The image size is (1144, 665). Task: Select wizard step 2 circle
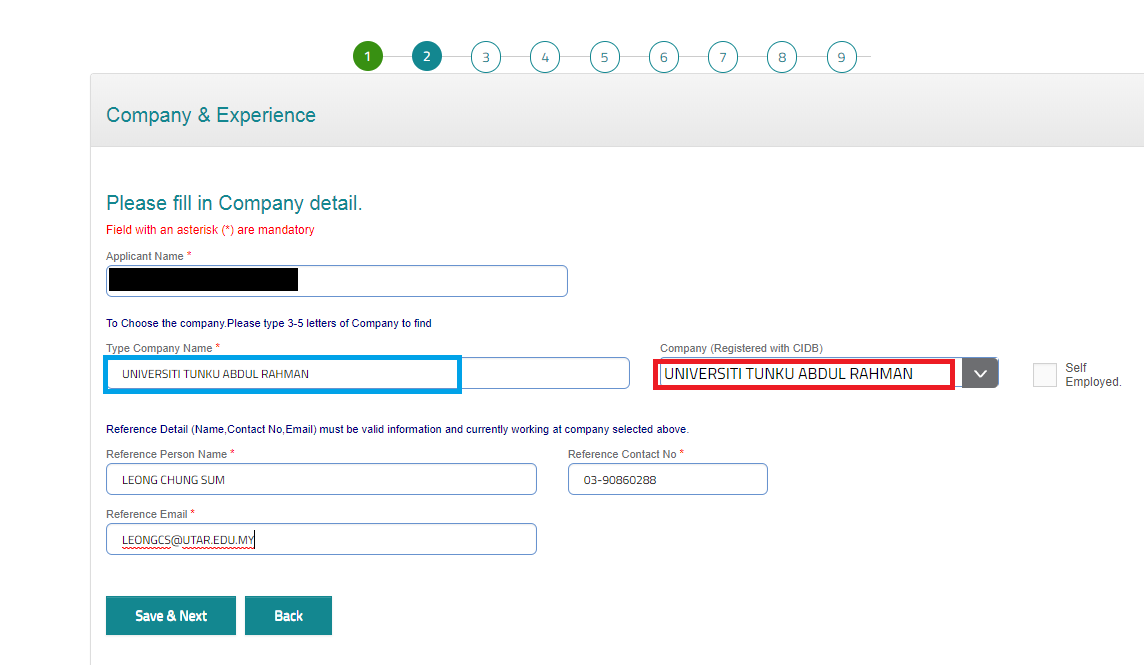tap(427, 56)
